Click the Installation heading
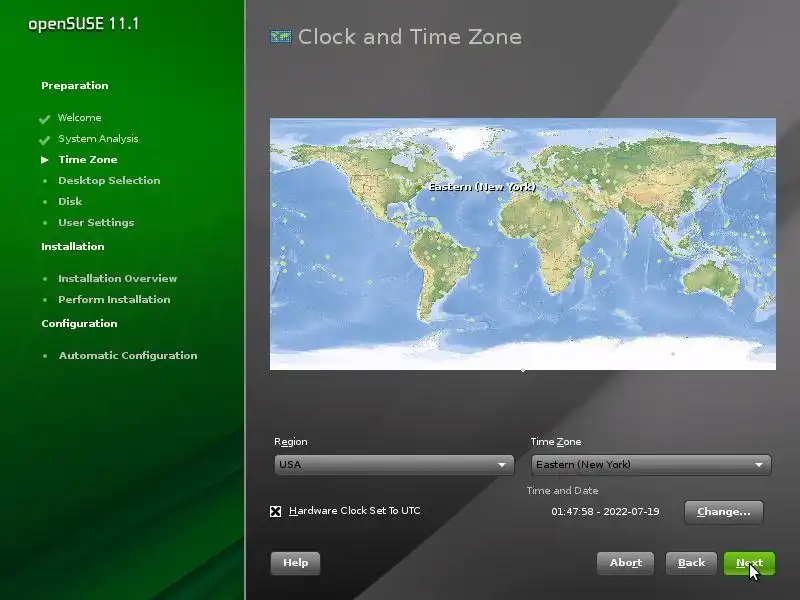Screen dimensions: 800x600 [x=72, y=246]
